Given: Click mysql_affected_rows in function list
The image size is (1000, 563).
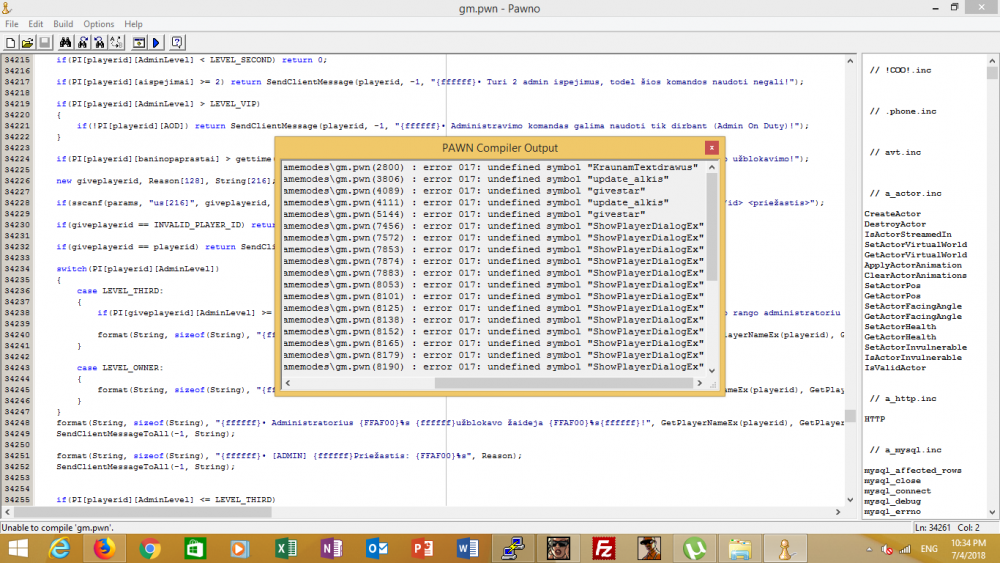Looking at the screenshot, I should tap(913, 471).
